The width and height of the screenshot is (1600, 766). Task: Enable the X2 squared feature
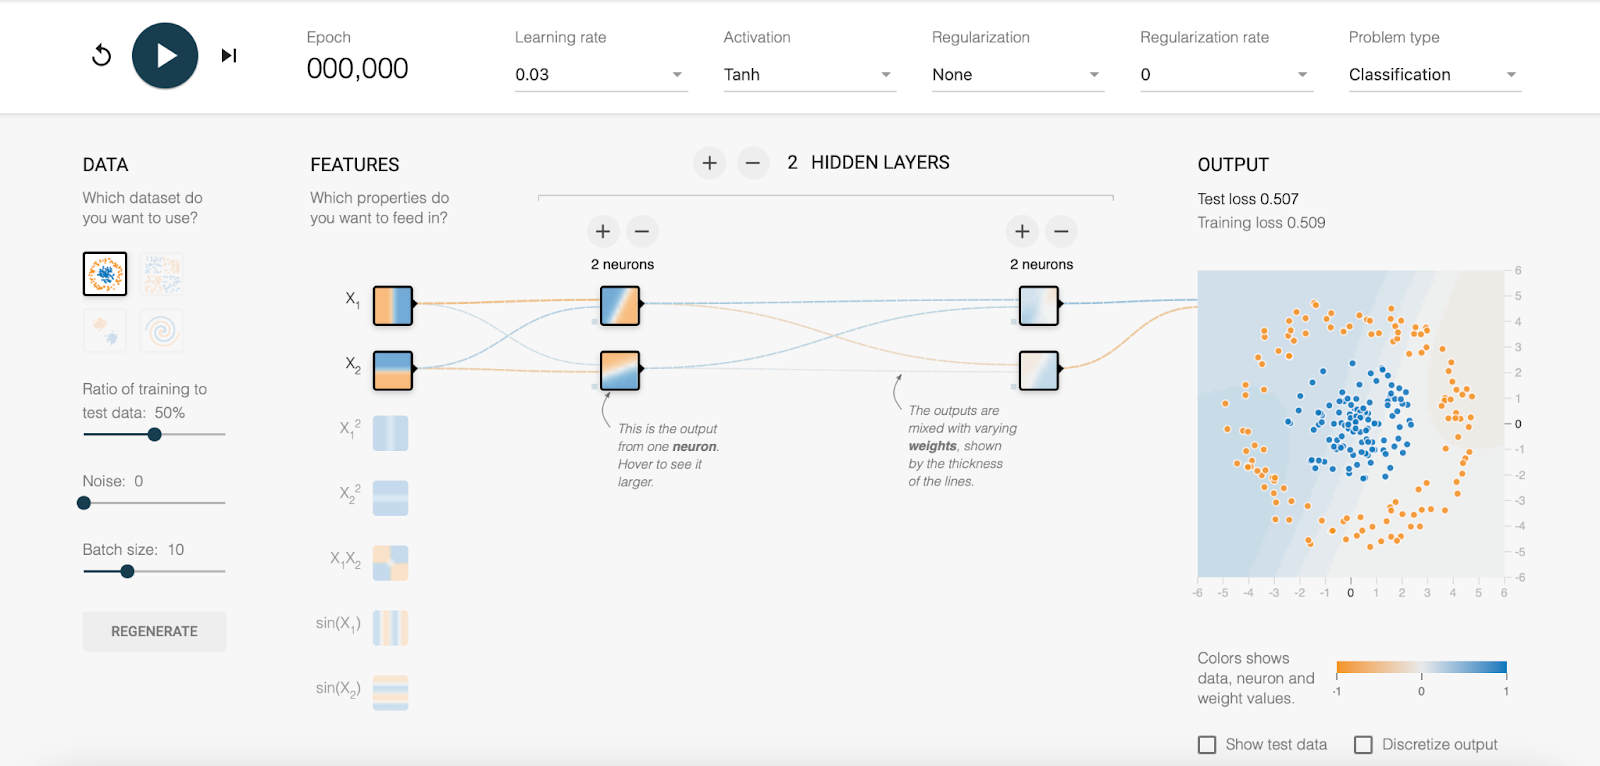pyautogui.click(x=391, y=498)
